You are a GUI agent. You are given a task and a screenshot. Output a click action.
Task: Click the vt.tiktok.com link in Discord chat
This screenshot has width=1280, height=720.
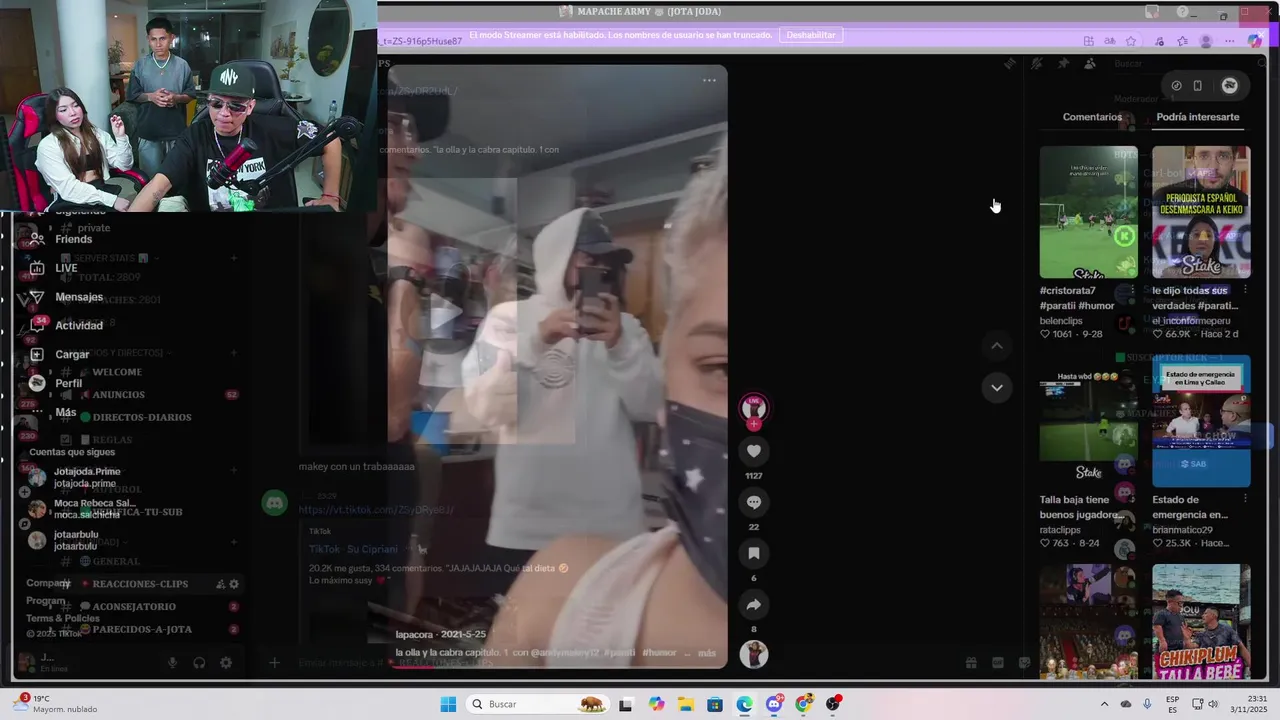[x=376, y=510]
